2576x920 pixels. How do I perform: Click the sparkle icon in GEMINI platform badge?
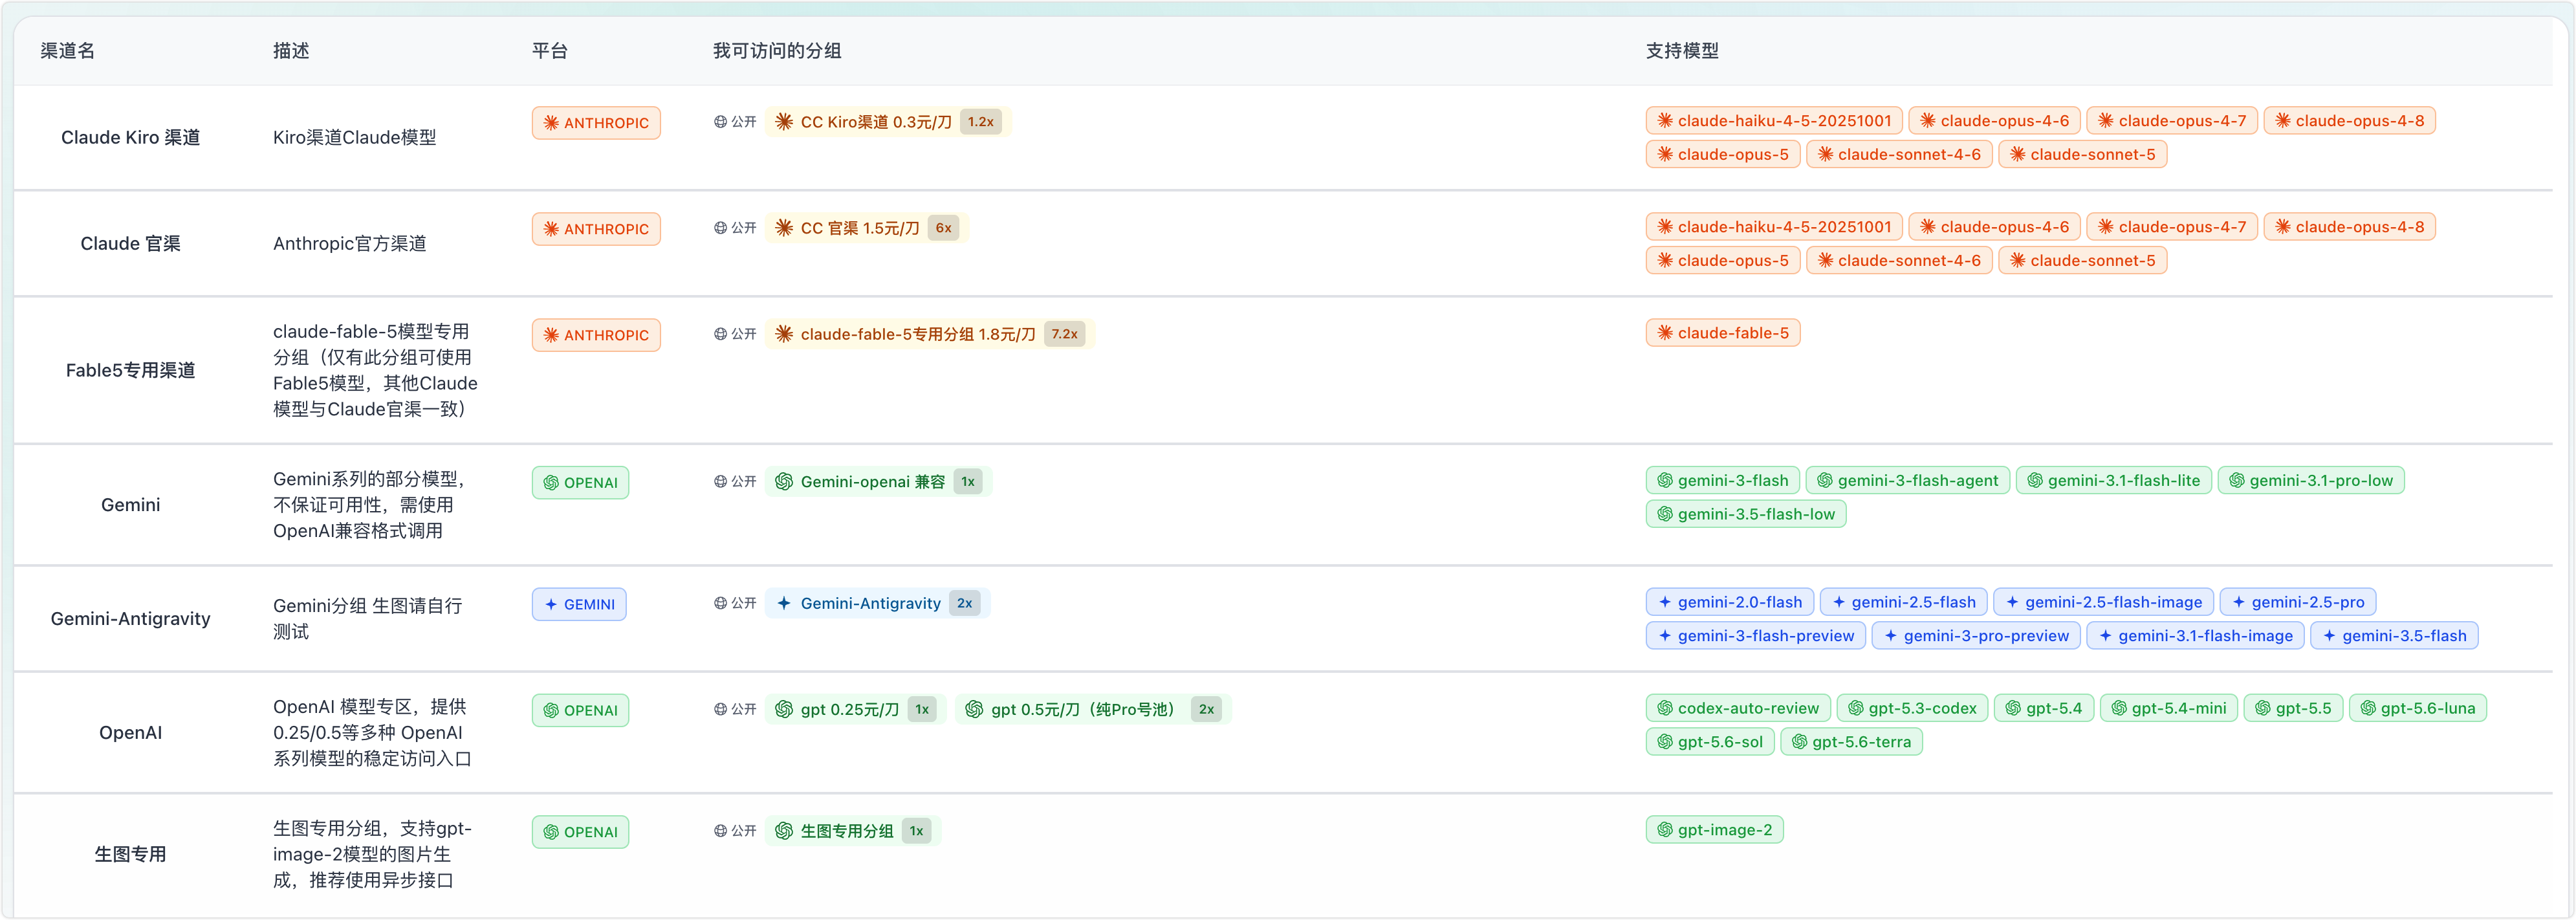[x=551, y=605]
